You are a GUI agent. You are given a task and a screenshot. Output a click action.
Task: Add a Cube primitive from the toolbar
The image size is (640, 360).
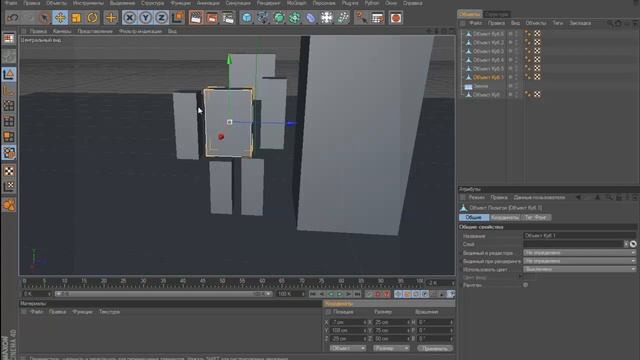pos(247,18)
